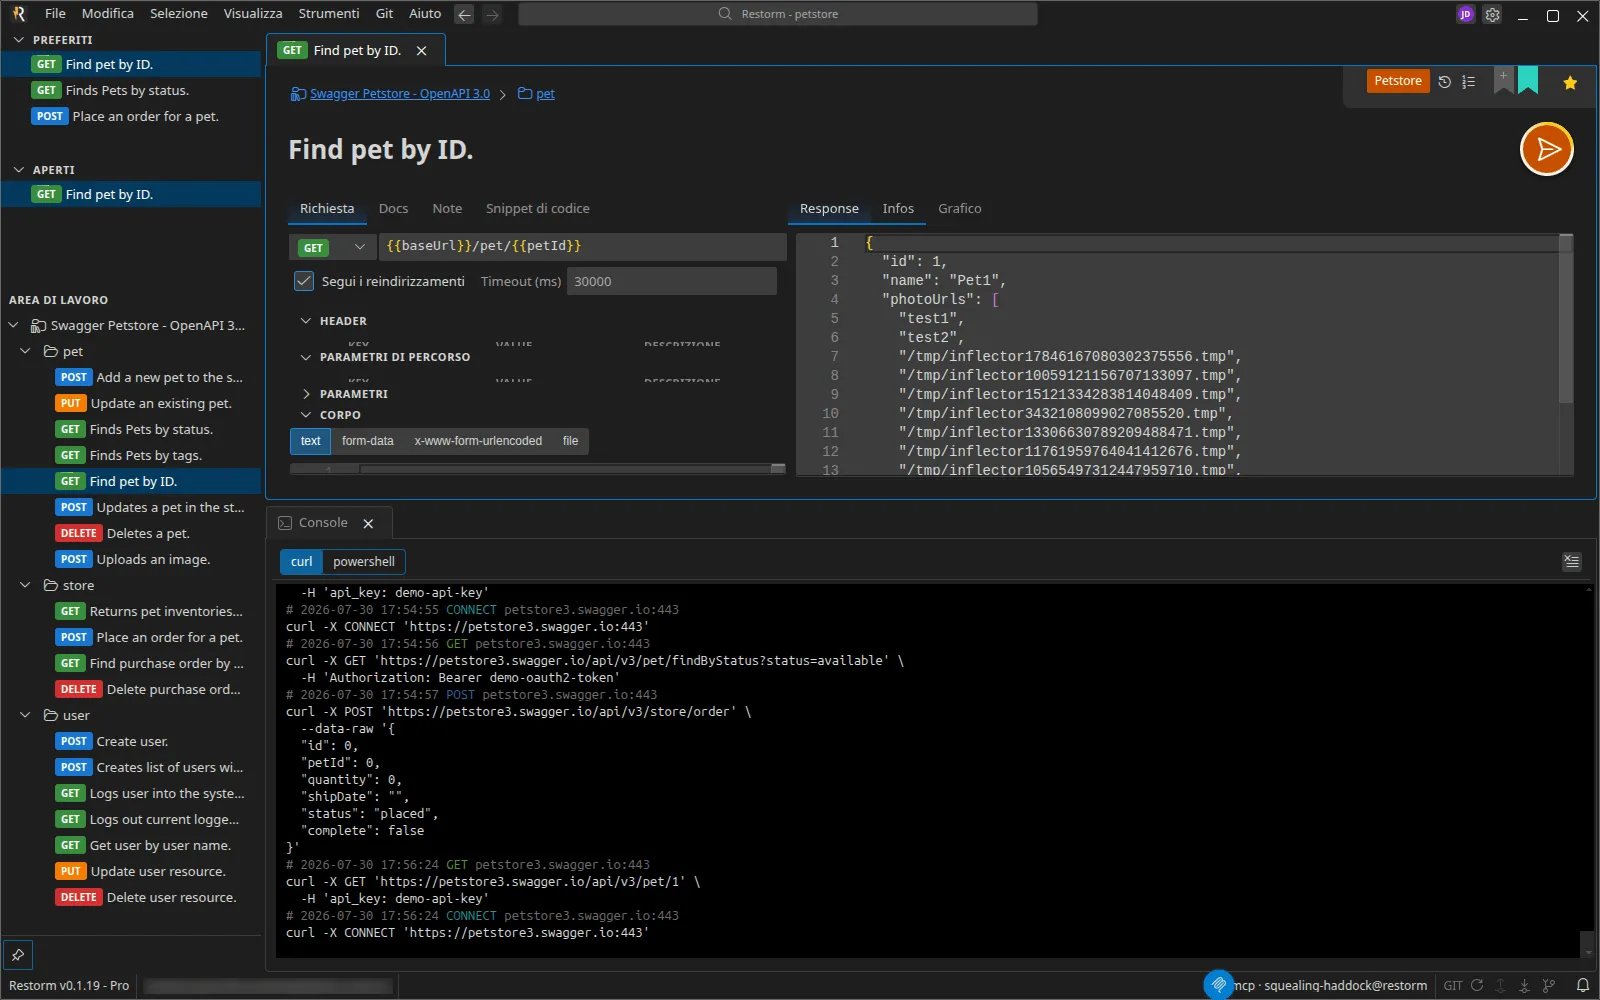Viewport: 1600px width, 1000px height.
Task: Collapse the HEADER section
Action: point(306,321)
